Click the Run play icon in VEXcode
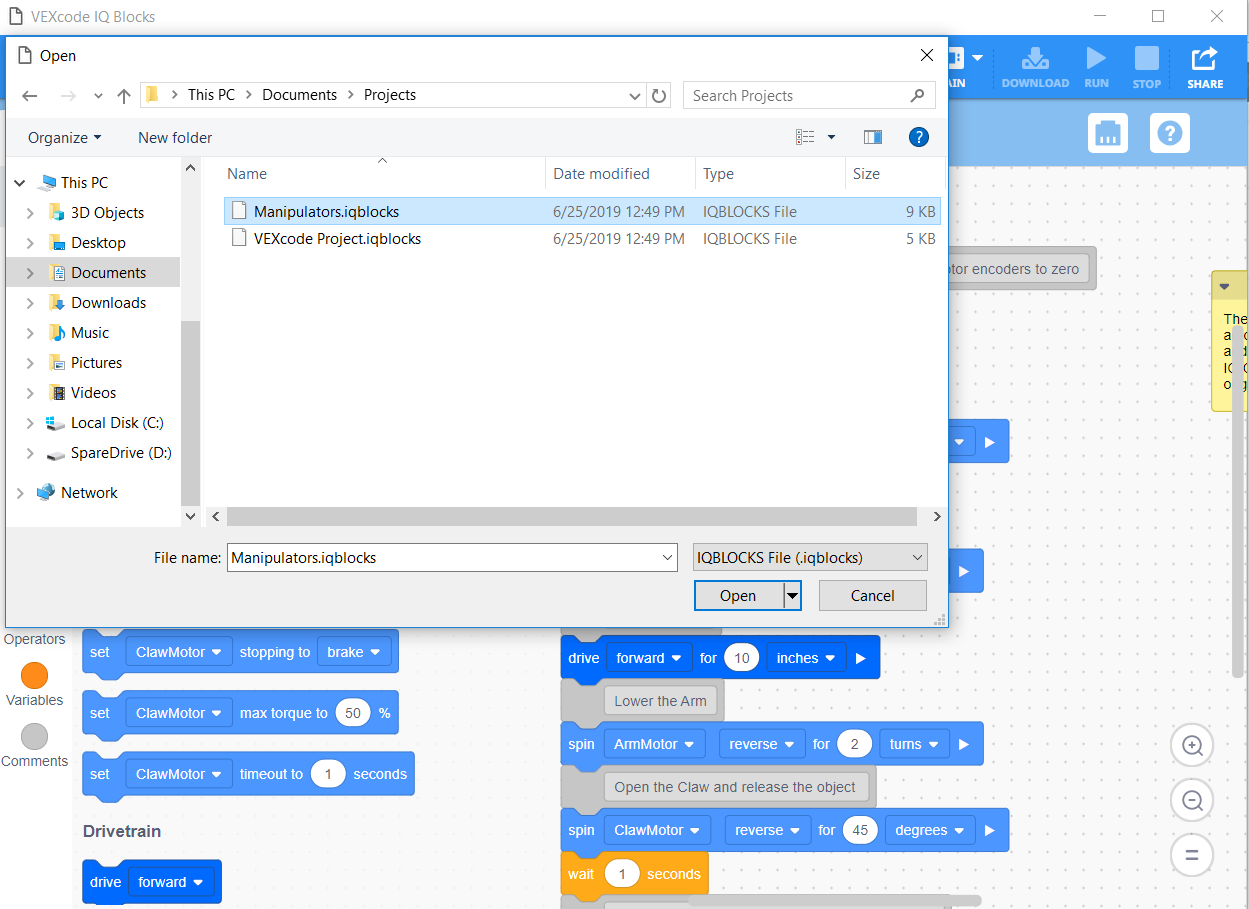The image size is (1249, 909). pyautogui.click(x=1096, y=59)
